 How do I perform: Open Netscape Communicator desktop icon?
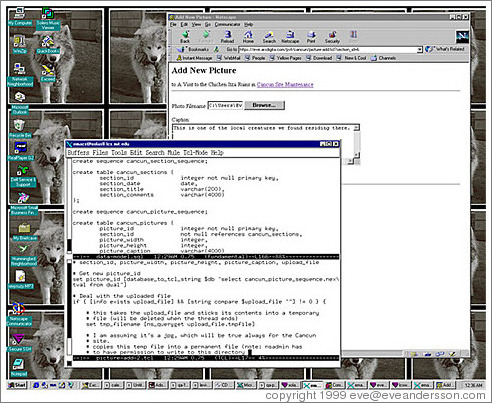(19, 314)
